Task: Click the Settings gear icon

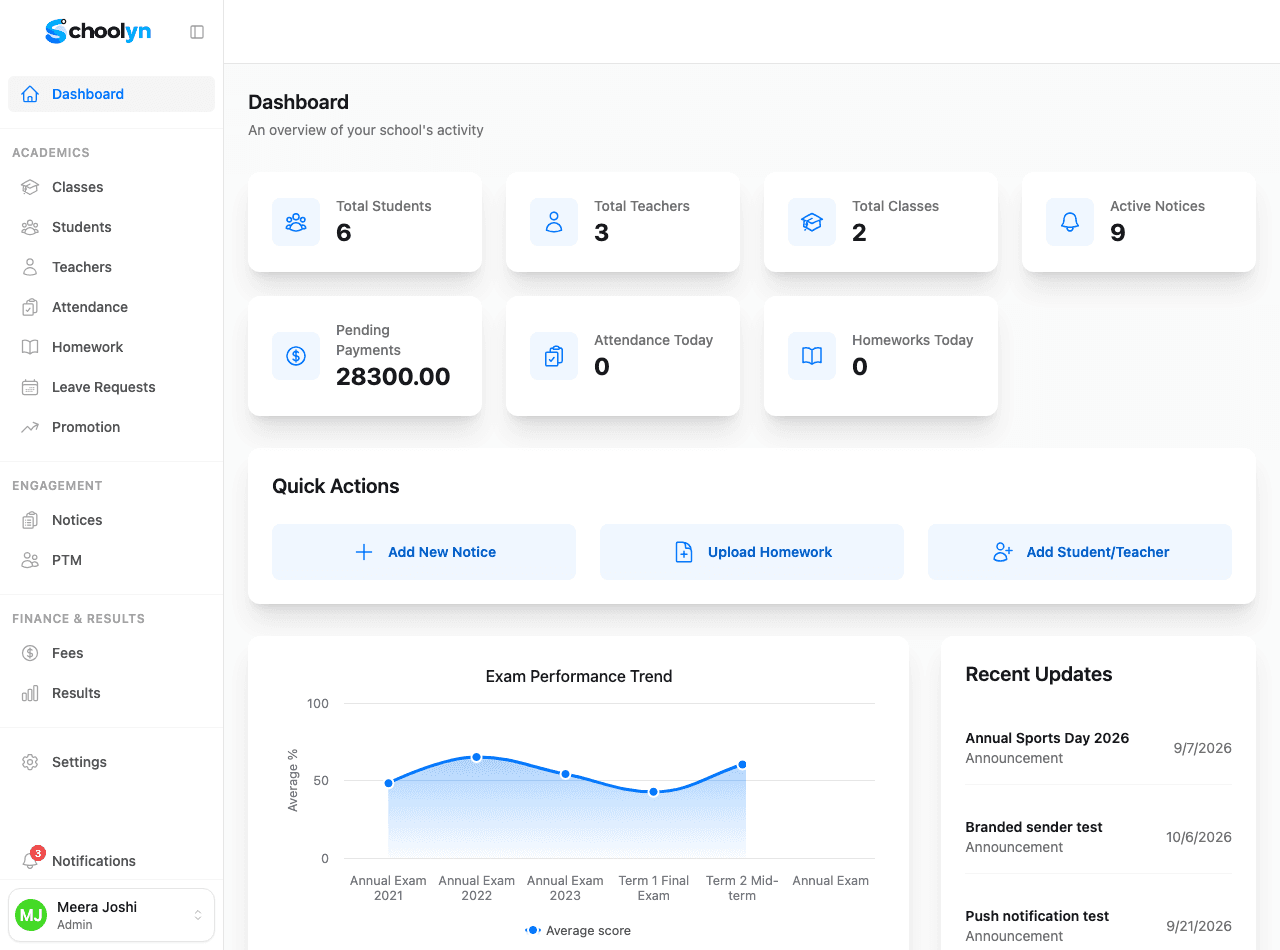Action: (30, 762)
